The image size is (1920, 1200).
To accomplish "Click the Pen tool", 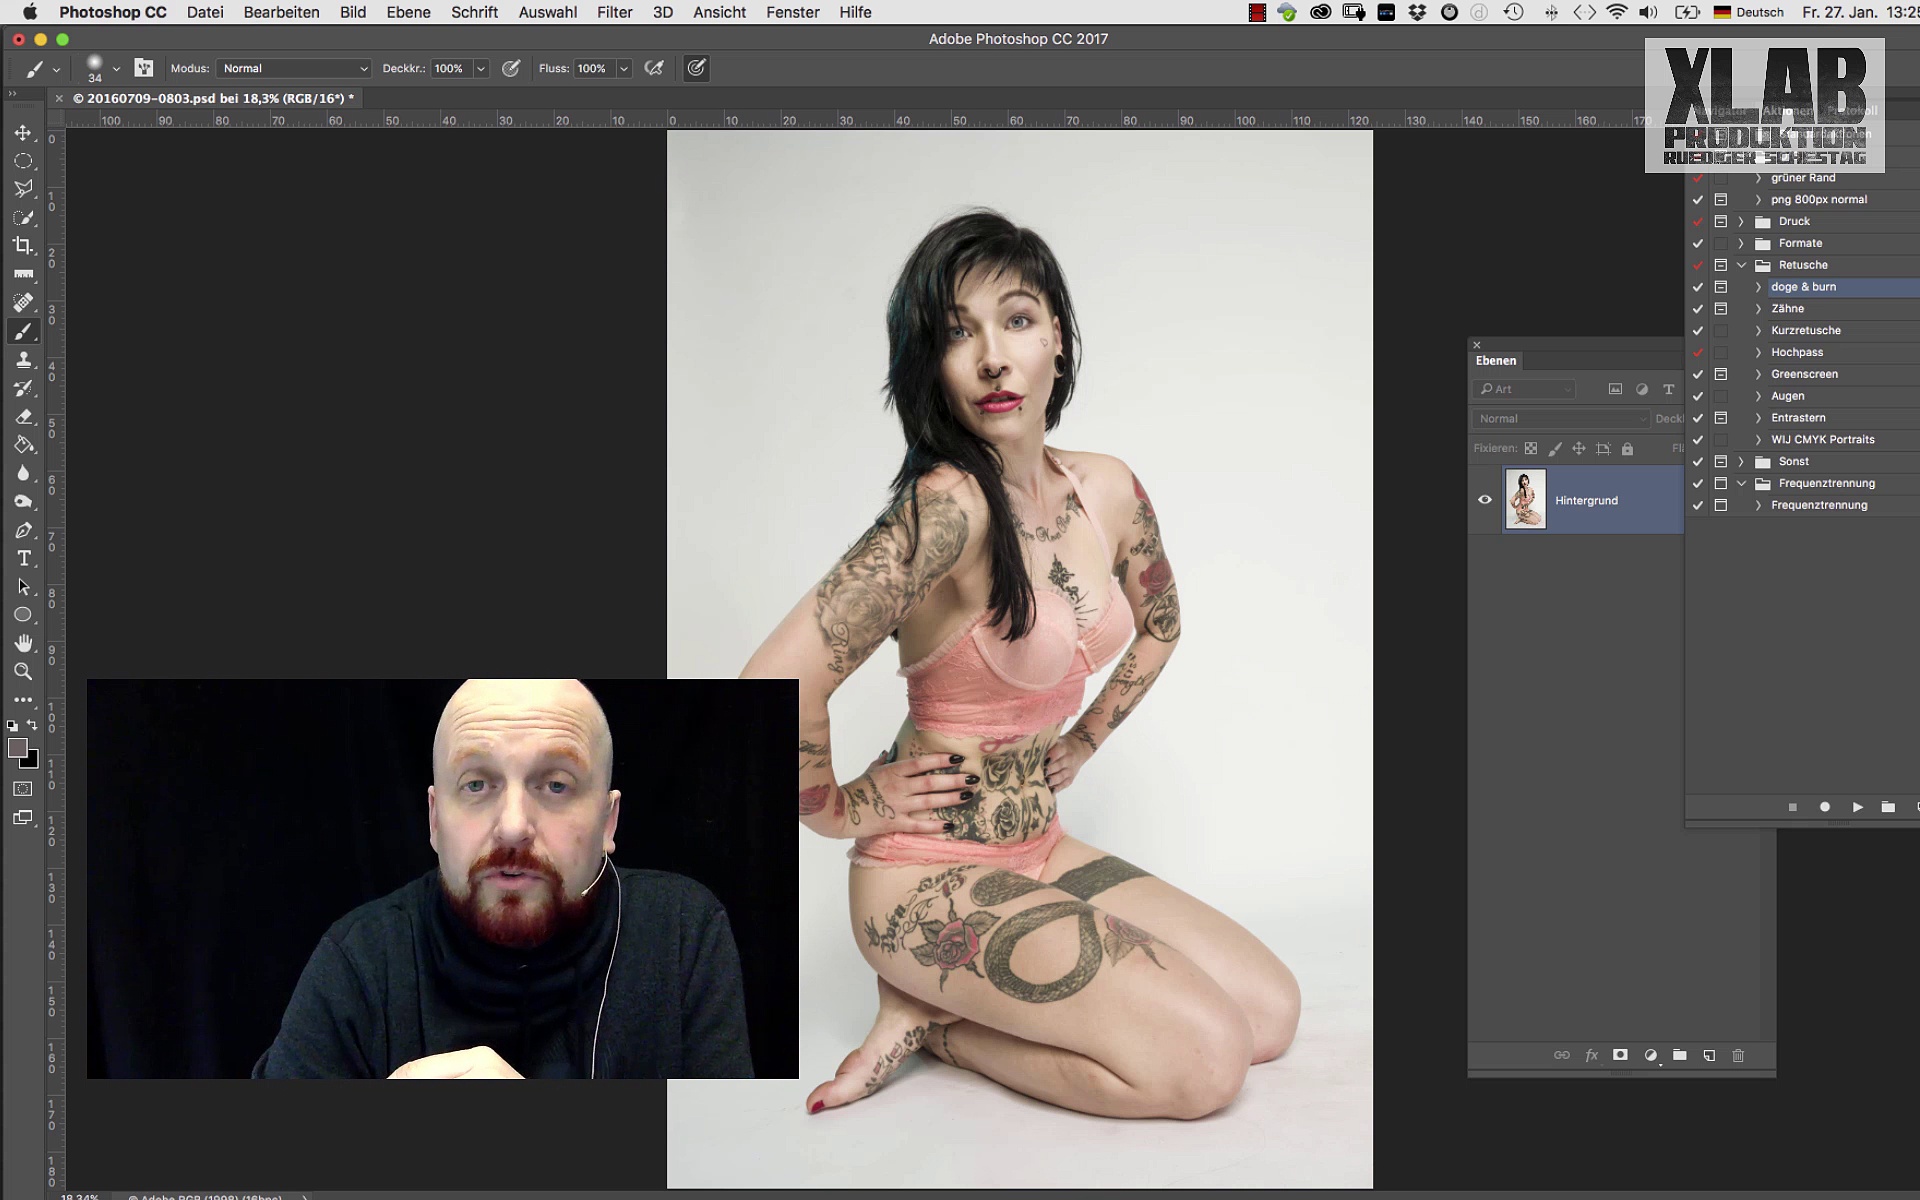I will click(23, 531).
